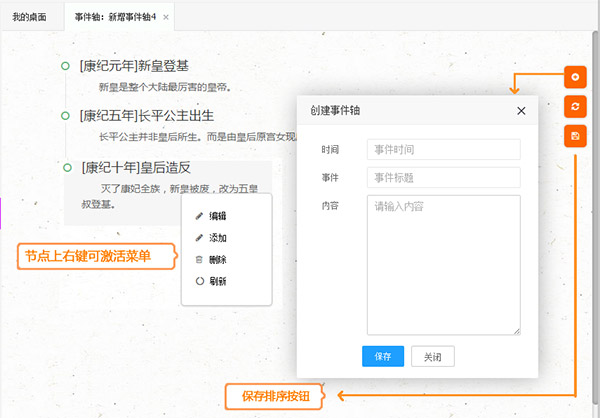This screenshot has height=418, width=600.
Task: Click the 请输入内容 text area
Action: coord(443,264)
